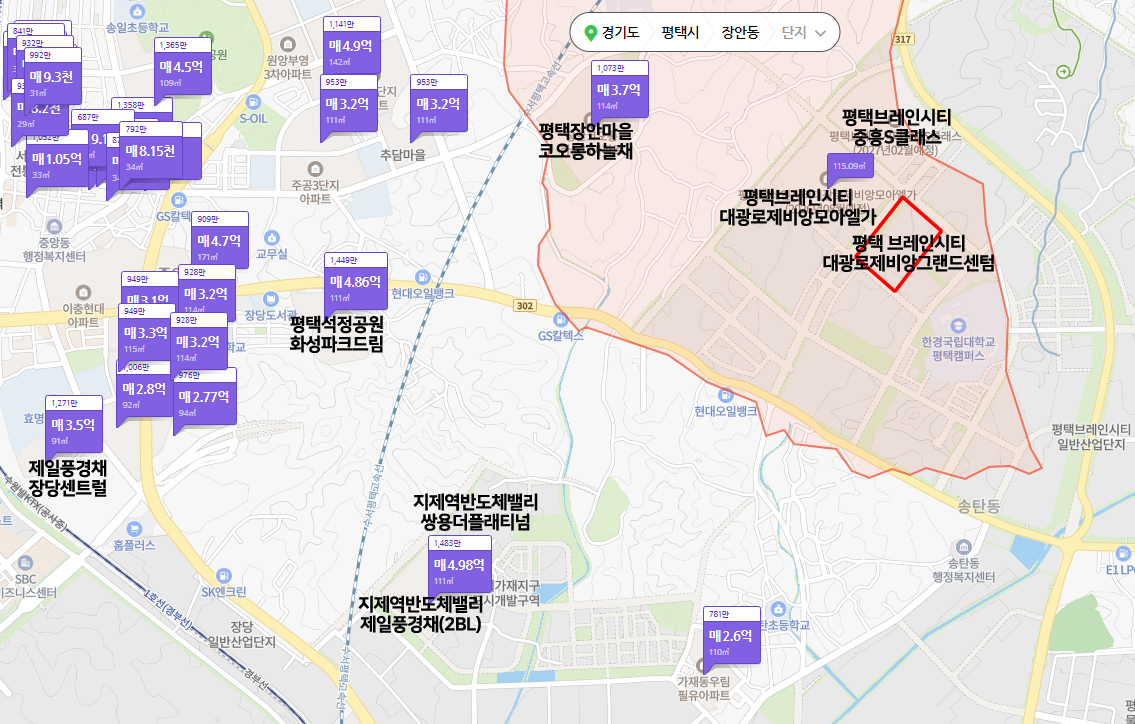Open the 매3.7억 114㎡ price marker
Viewport: 1135px width, 724px height.
[620, 89]
